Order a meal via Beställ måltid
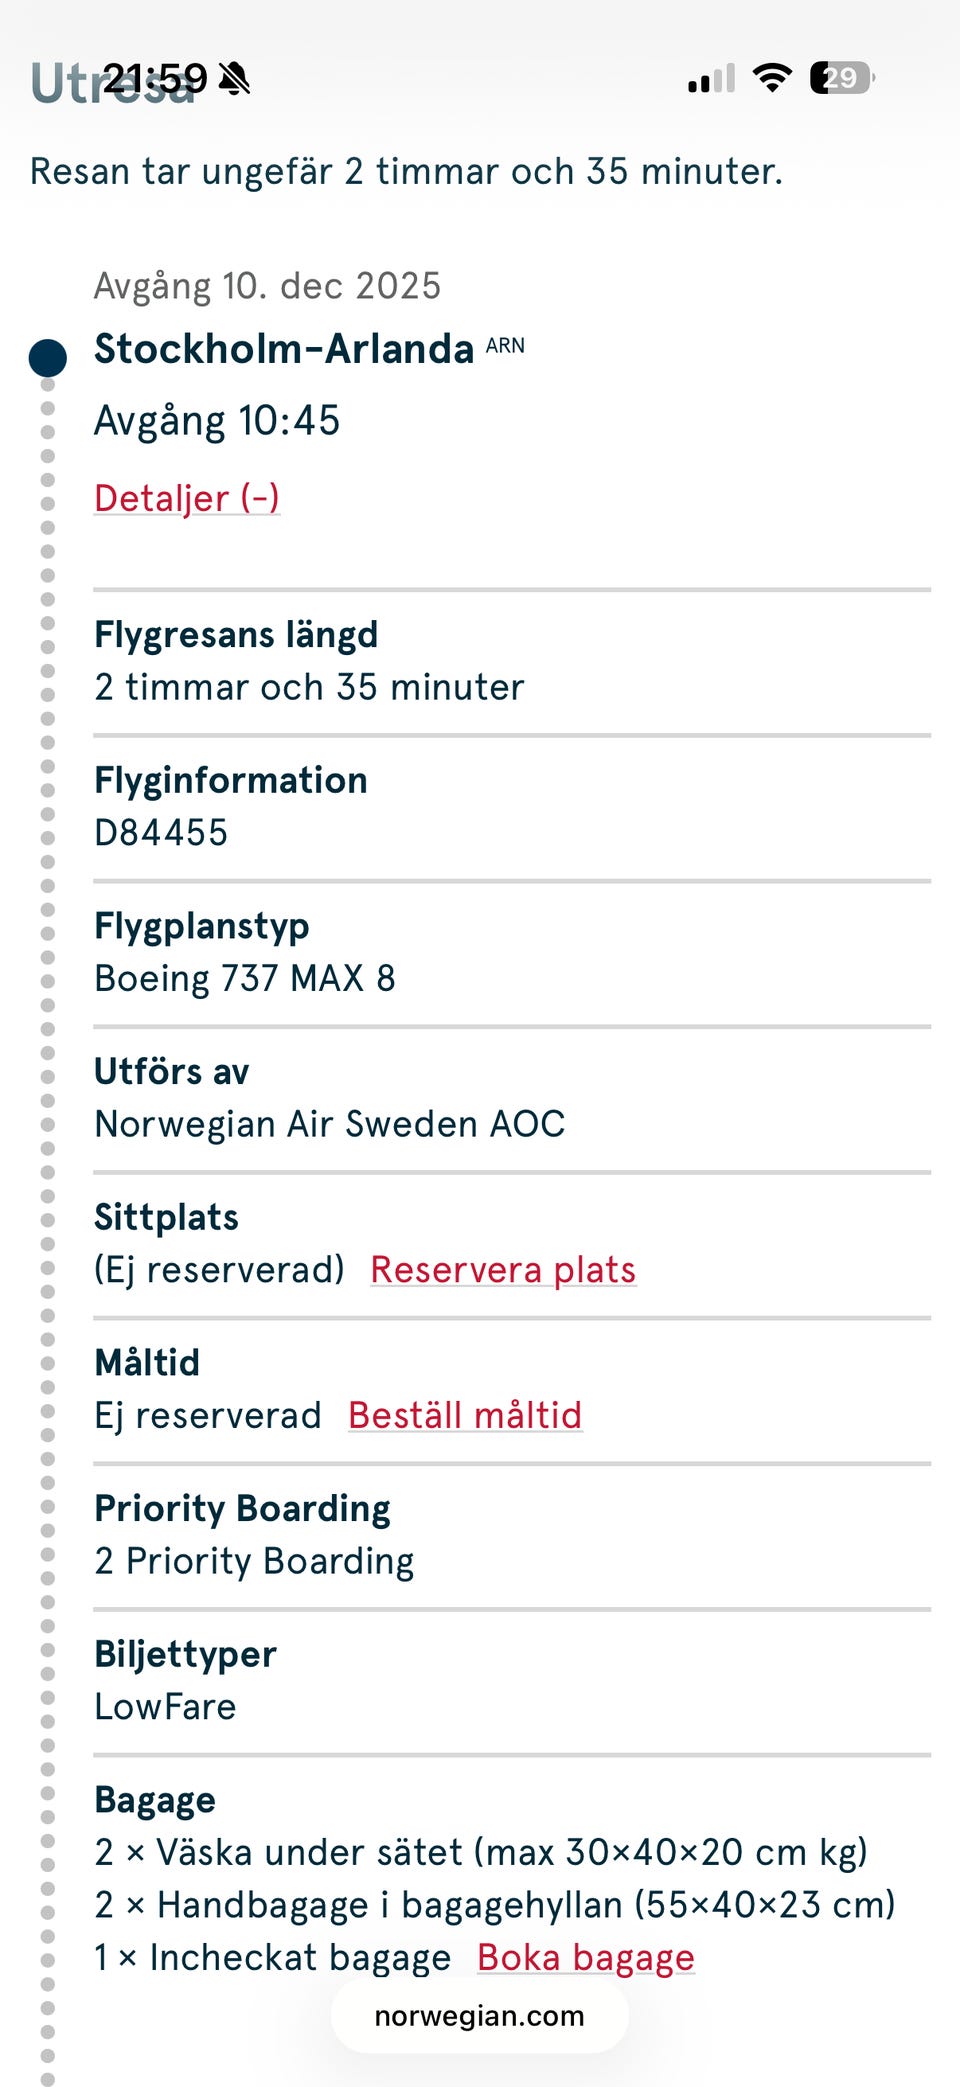 465,1415
